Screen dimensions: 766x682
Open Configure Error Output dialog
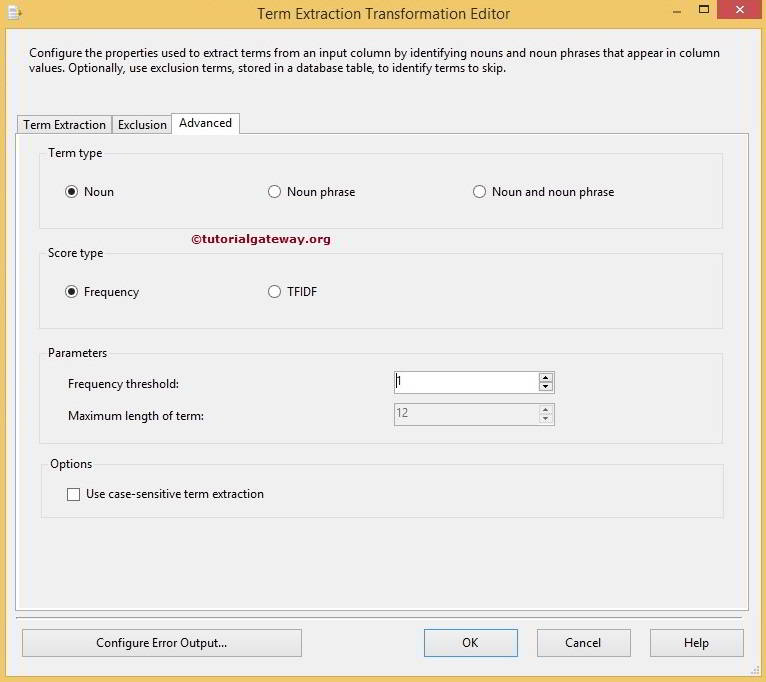[162, 643]
